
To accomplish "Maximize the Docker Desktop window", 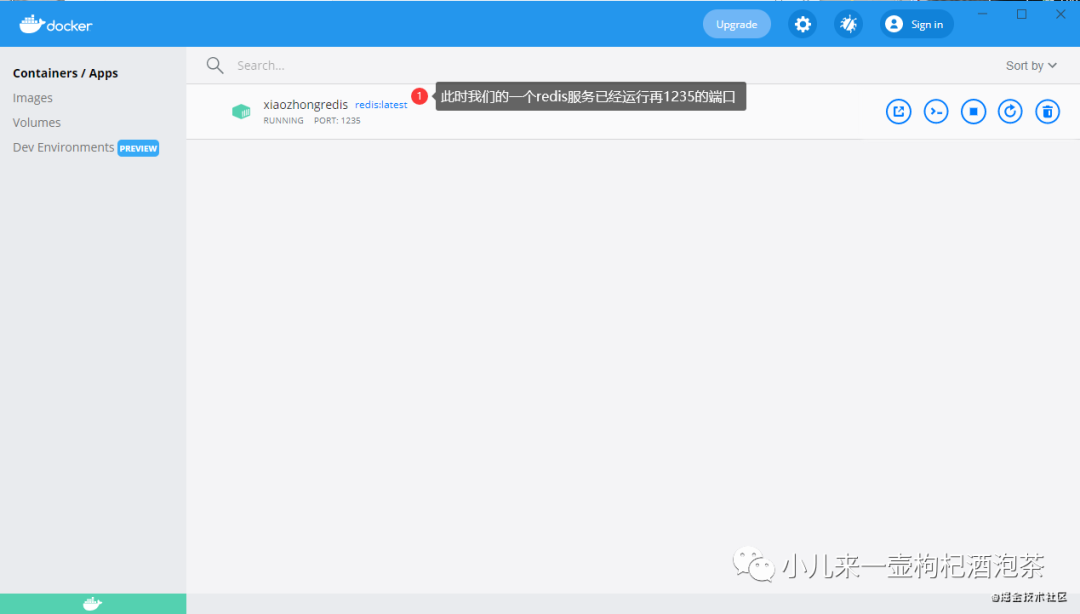I will pyautogui.click(x=1021, y=14).
